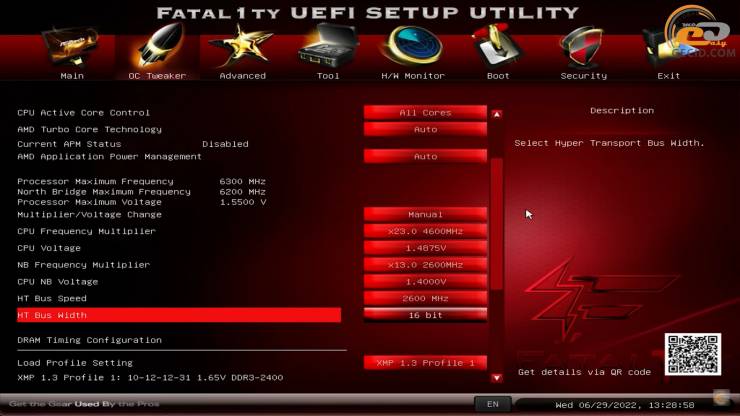Click the Get details via QR code text
The image size is (740, 416).
pos(584,372)
